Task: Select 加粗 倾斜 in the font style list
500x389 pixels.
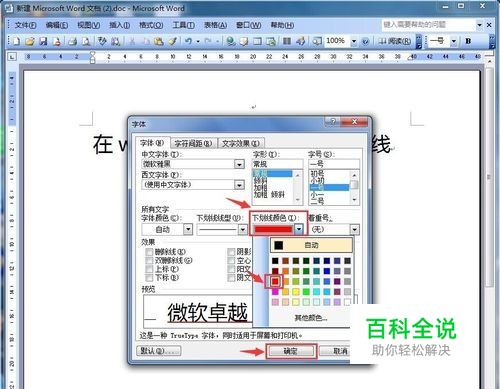Action: coord(269,195)
